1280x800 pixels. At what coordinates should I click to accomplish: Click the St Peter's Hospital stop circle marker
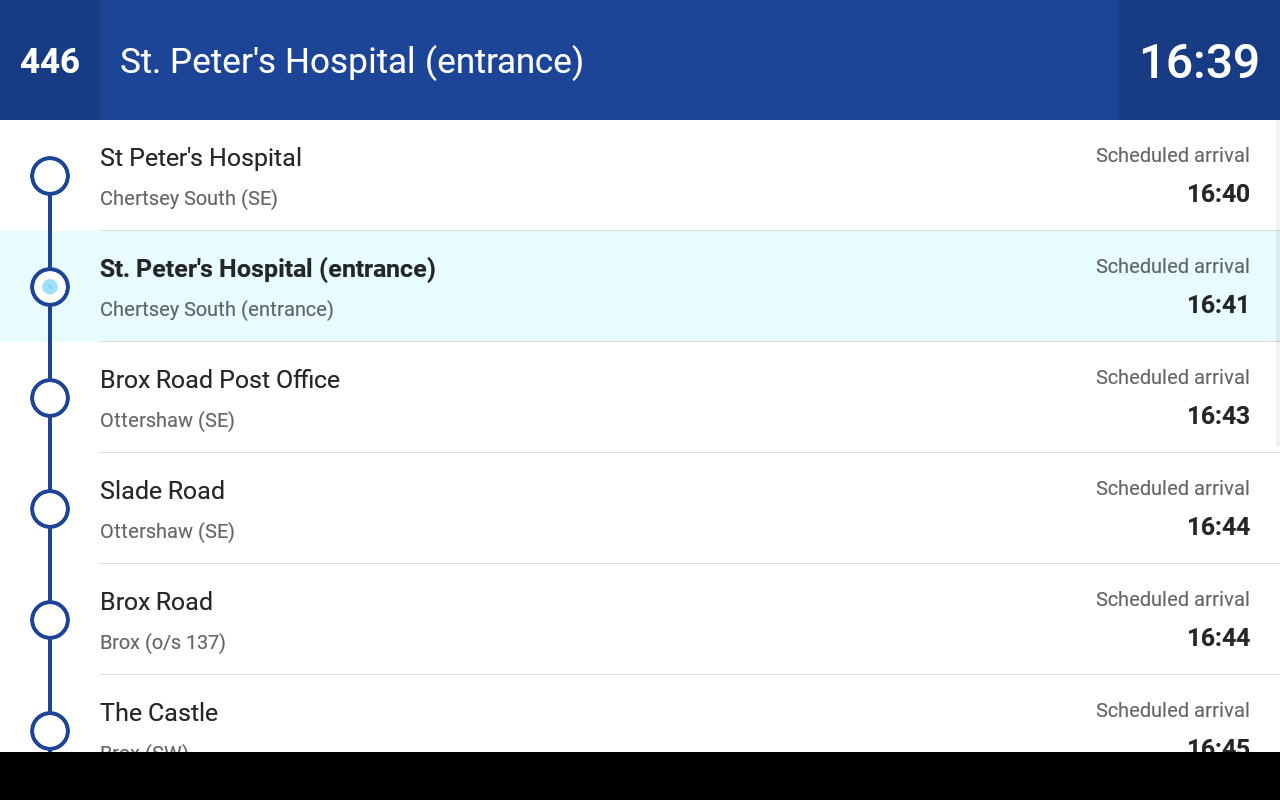[50, 176]
